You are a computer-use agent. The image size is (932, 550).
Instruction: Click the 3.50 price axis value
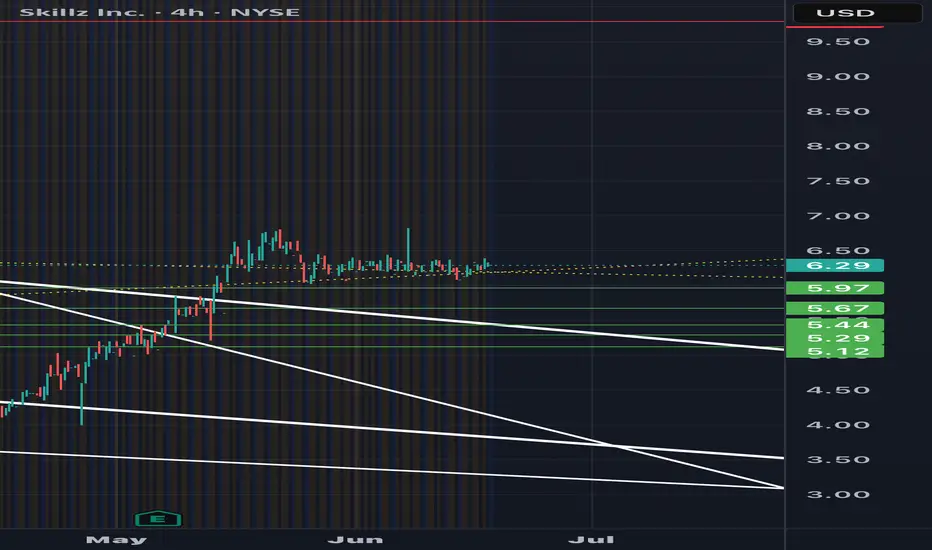(x=838, y=460)
